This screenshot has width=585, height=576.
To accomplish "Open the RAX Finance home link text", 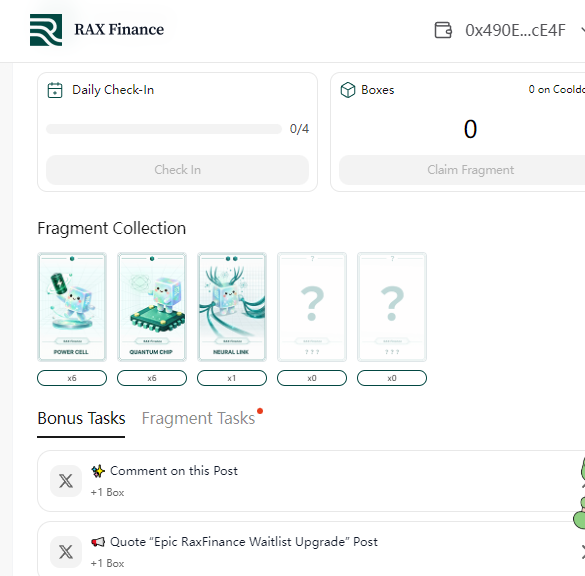I will pos(119,29).
